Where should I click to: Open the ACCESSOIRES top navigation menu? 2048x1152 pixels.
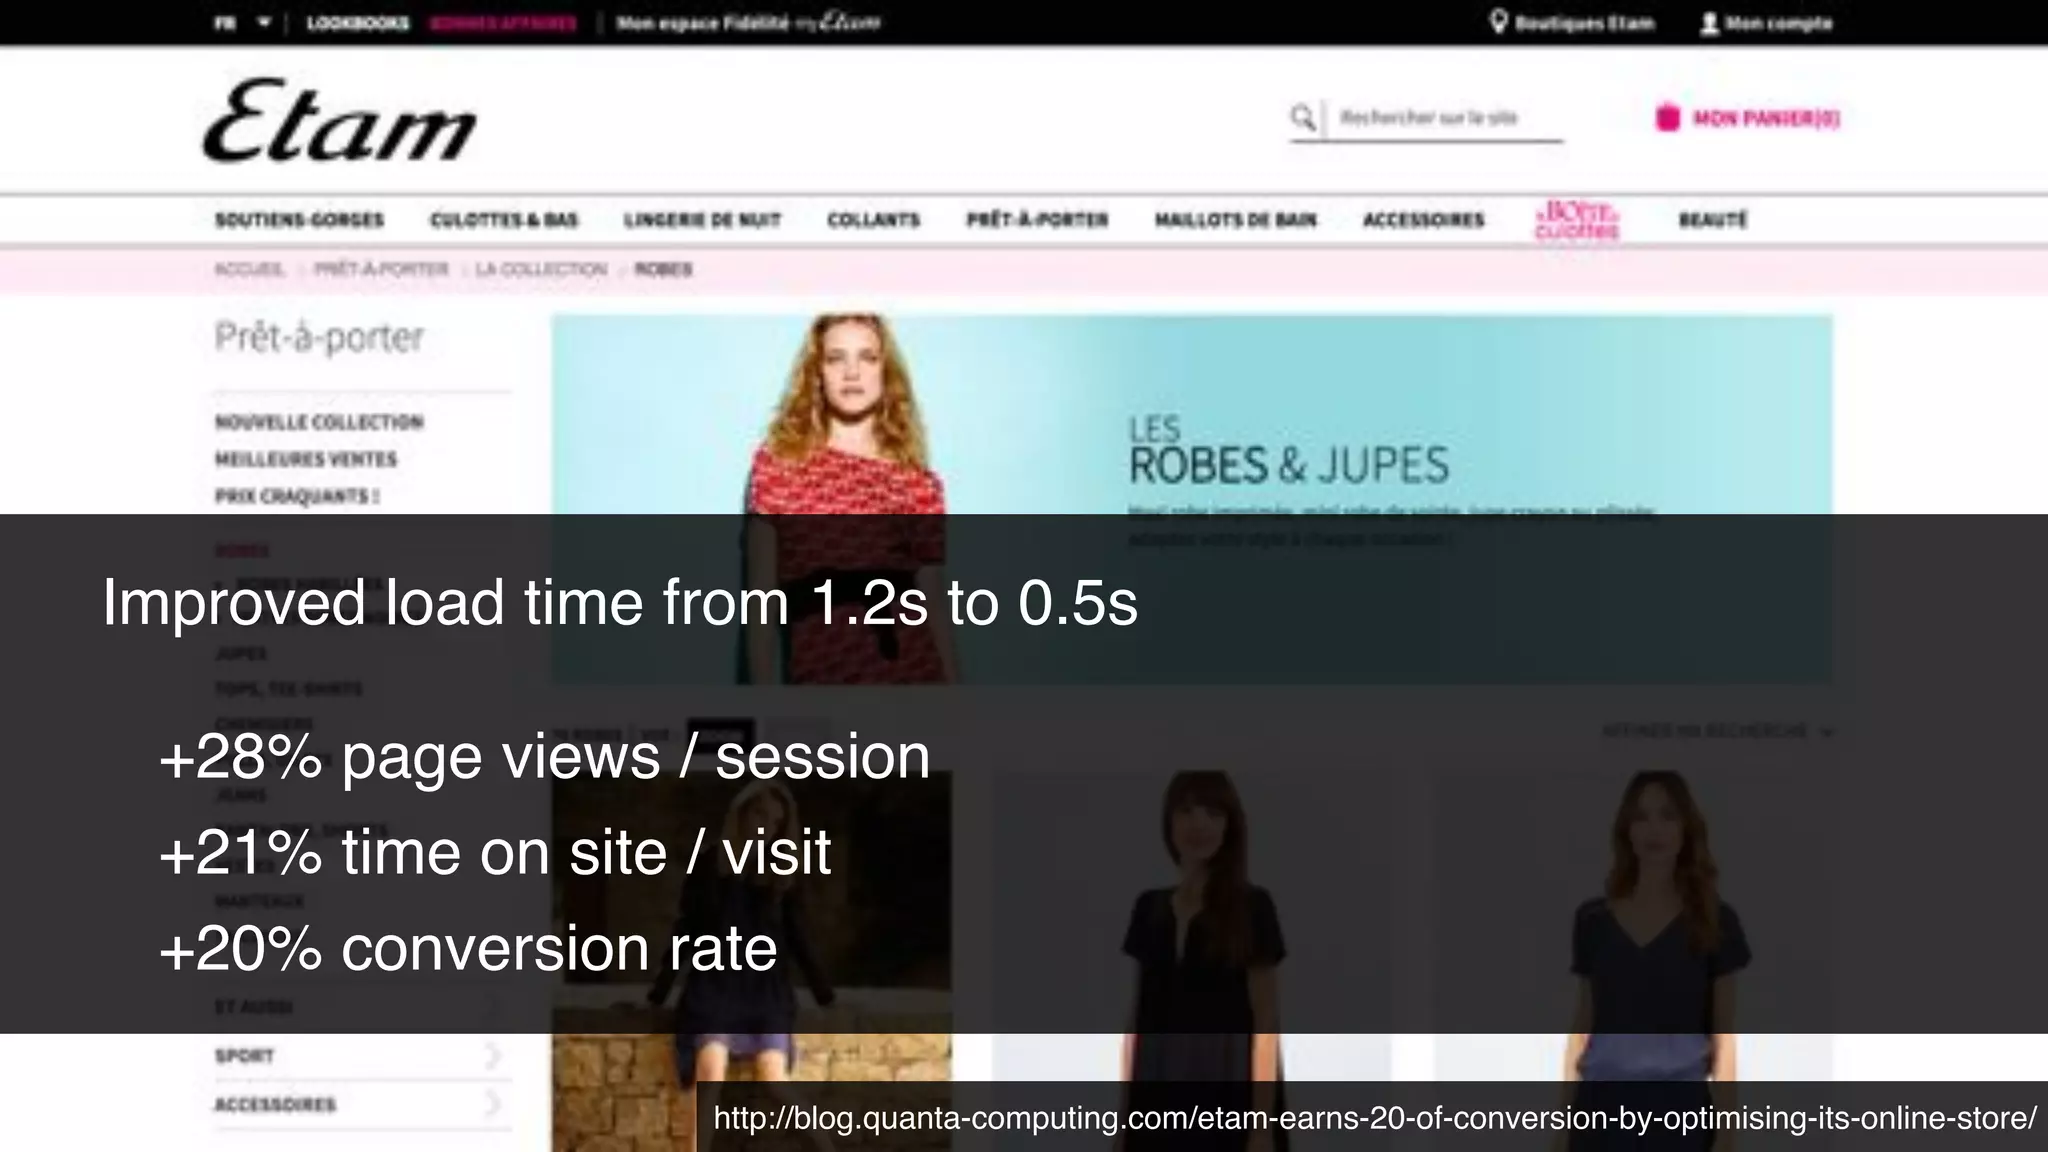[x=1423, y=220]
